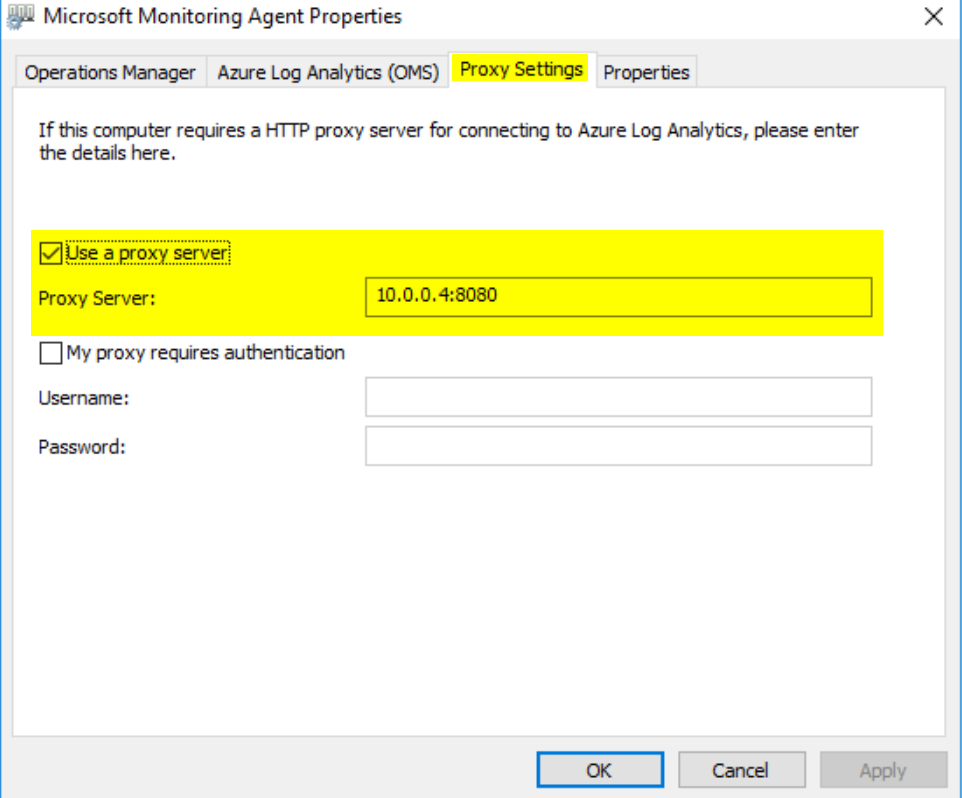Screen dimensions: 962x798
Task: Close the Monitoring Agent Properties dialog
Action: [933, 17]
